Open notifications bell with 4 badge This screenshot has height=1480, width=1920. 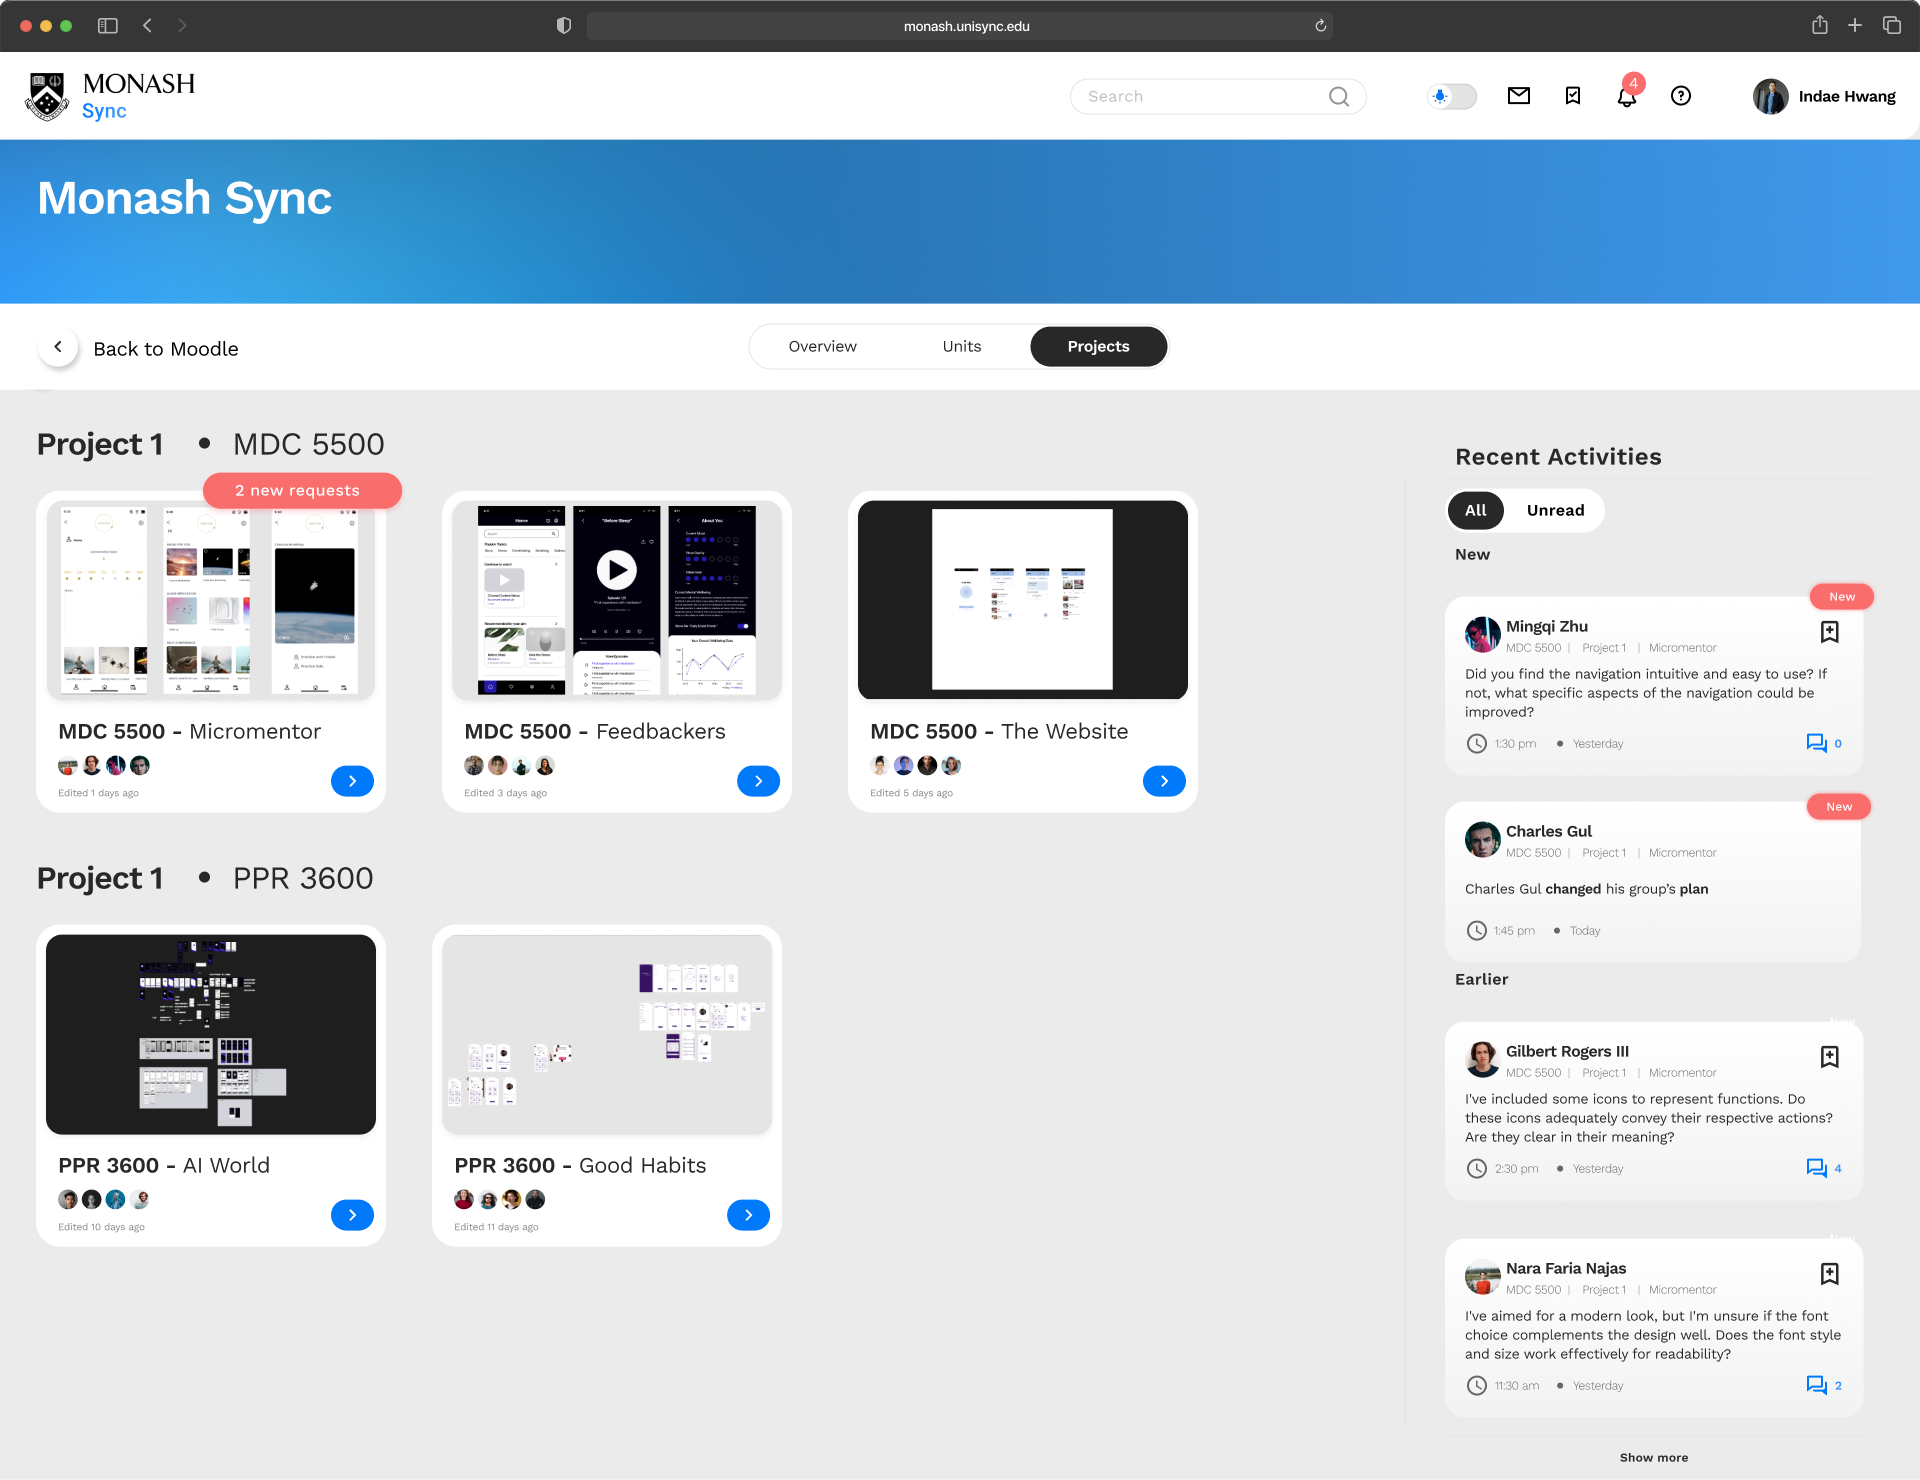point(1626,97)
